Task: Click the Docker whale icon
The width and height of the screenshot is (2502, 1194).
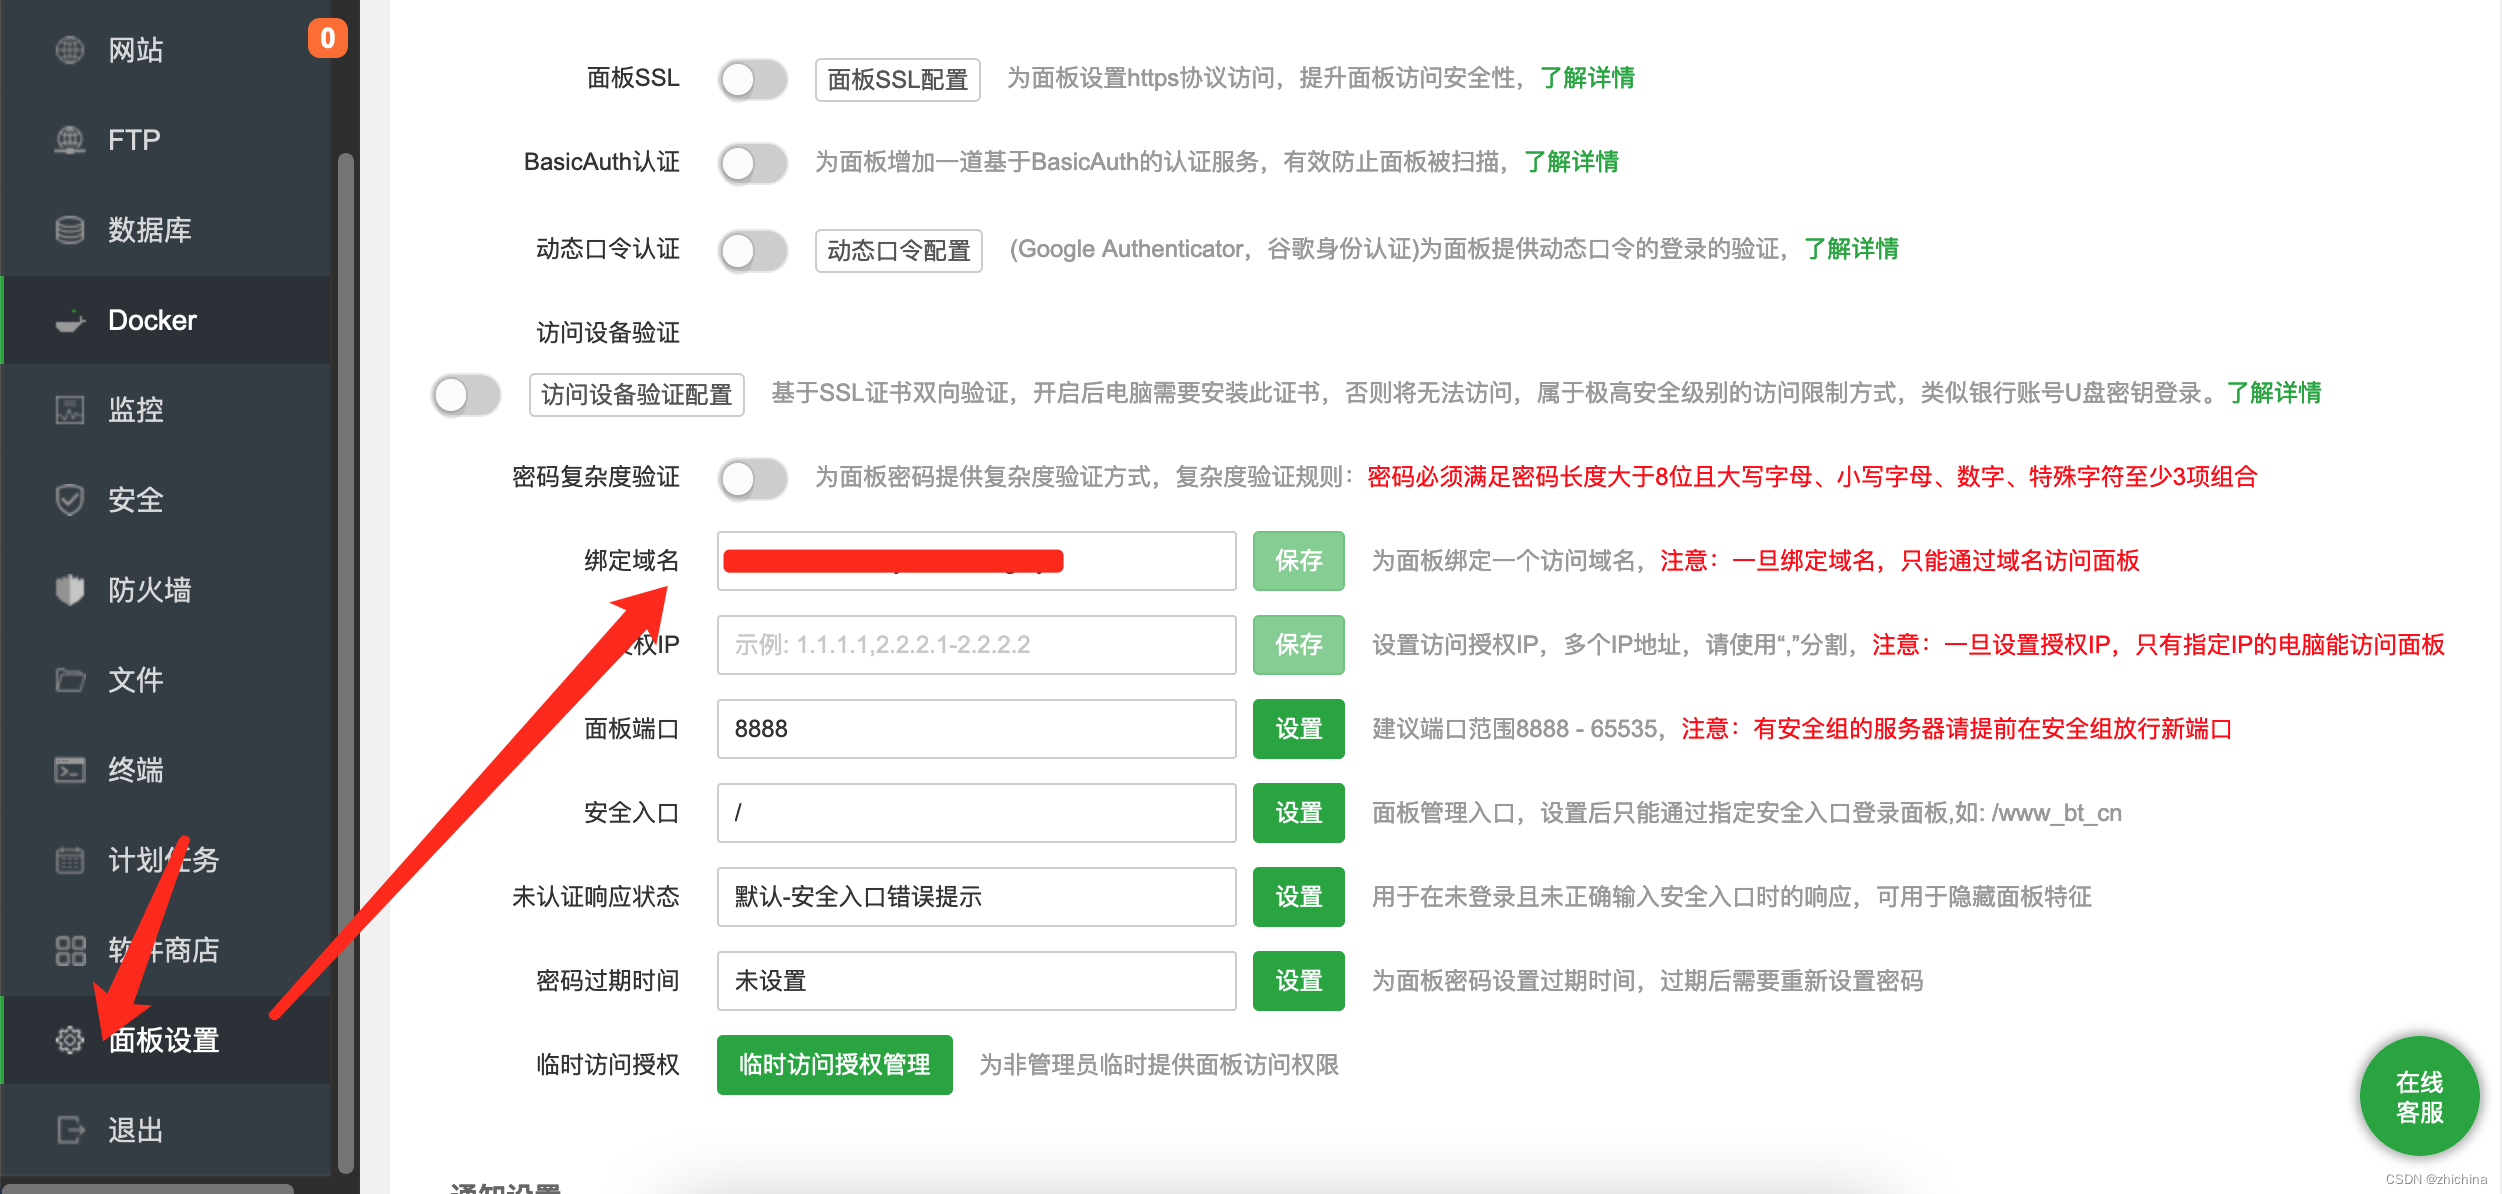Action: 69,320
